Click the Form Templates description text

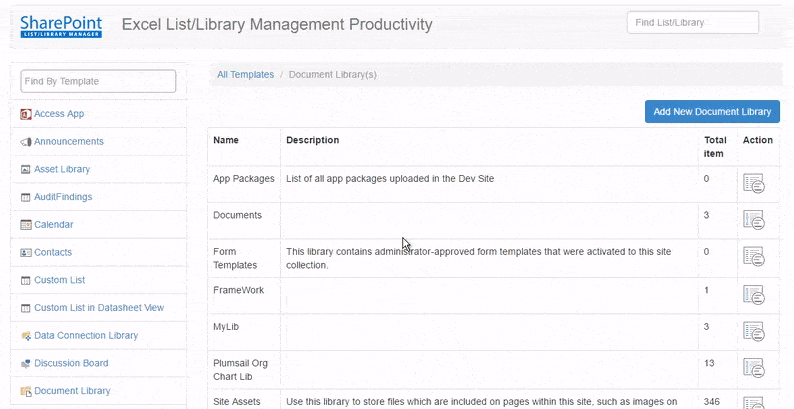479,258
